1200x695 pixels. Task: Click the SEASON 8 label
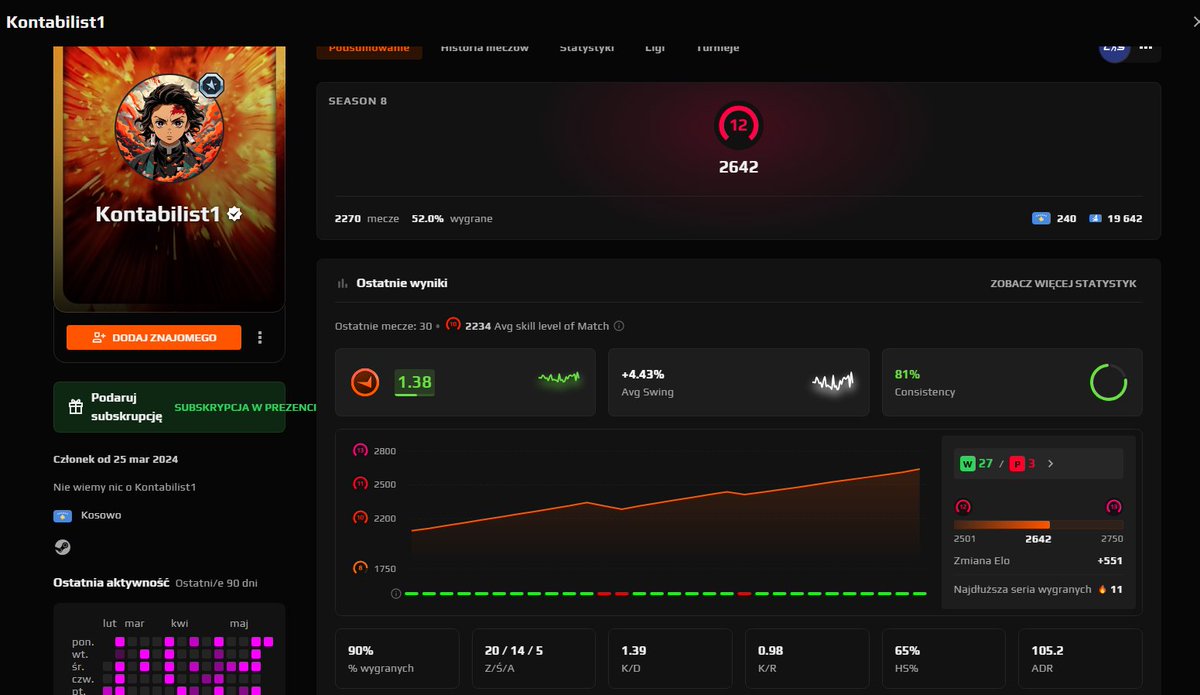358,101
